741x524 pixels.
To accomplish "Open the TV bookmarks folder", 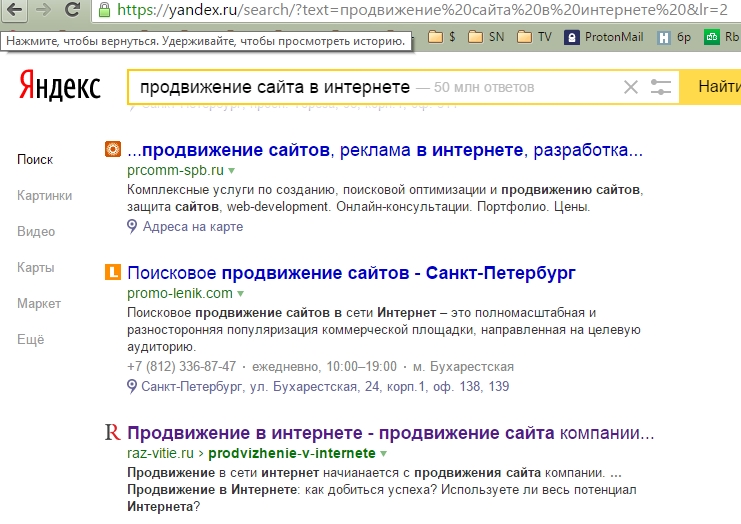I will point(534,37).
